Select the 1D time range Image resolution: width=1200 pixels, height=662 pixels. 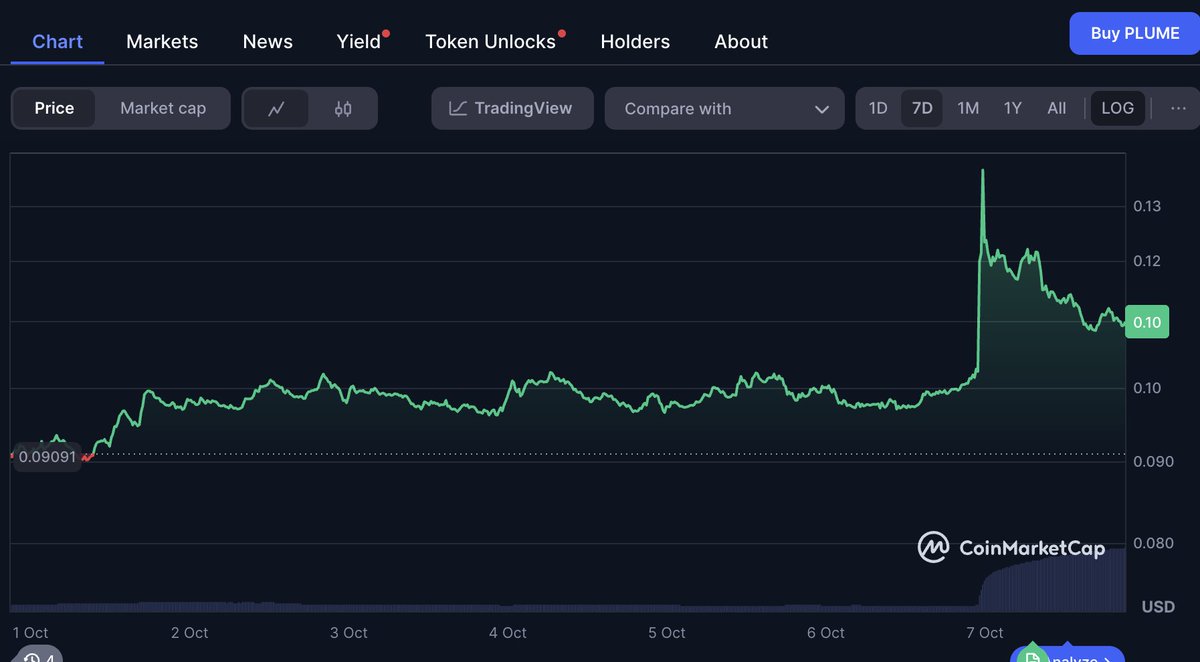click(878, 108)
